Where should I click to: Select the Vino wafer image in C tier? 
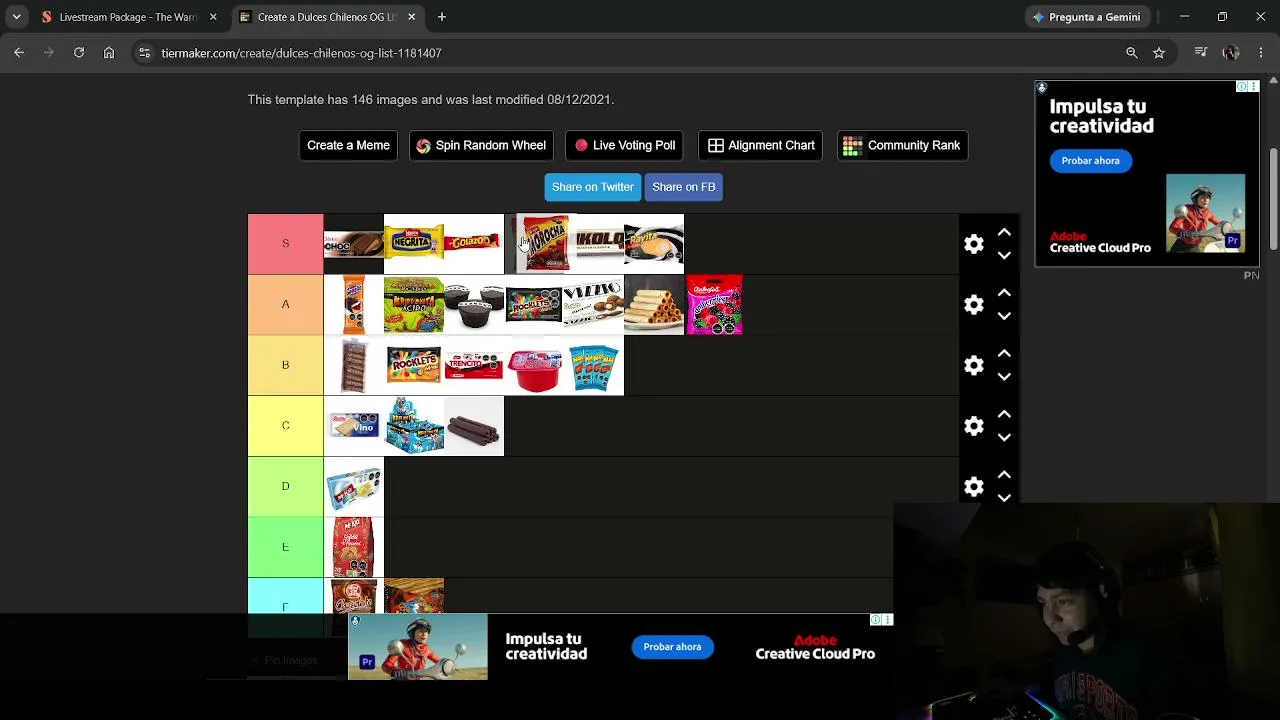pos(354,426)
